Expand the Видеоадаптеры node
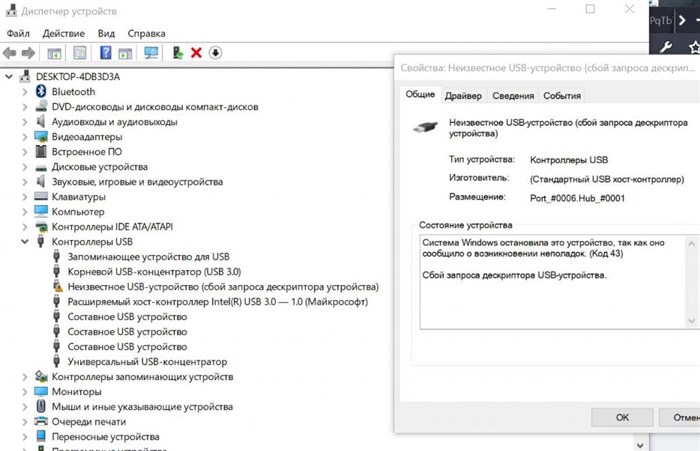 coord(25,137)
